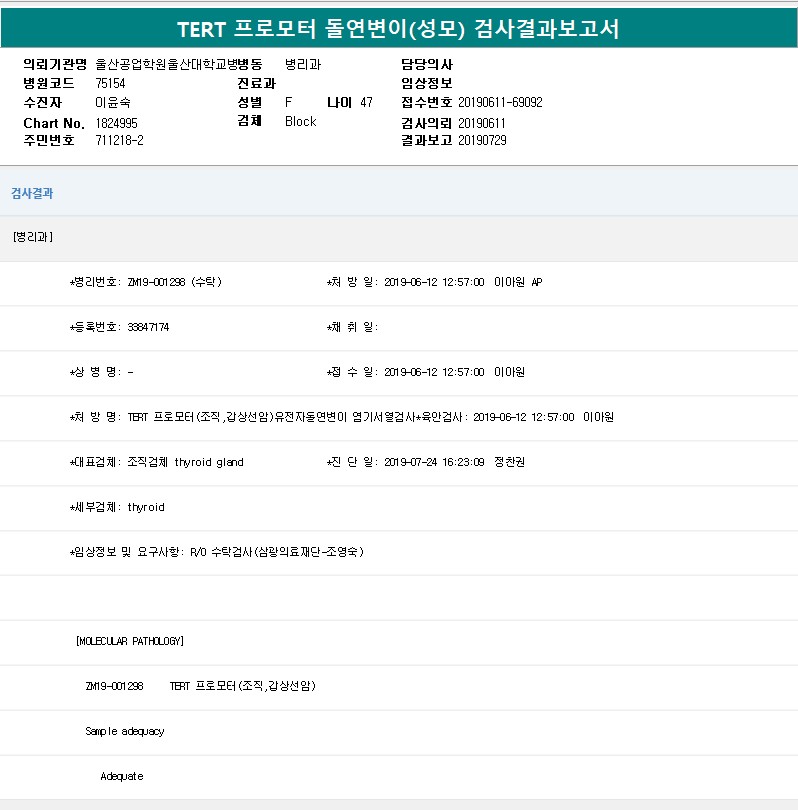The height and width of the screenshot is (810, 798).
Task: Select the [MOLECULAR PATHOLOGY] heading
Action: point(130,641)
